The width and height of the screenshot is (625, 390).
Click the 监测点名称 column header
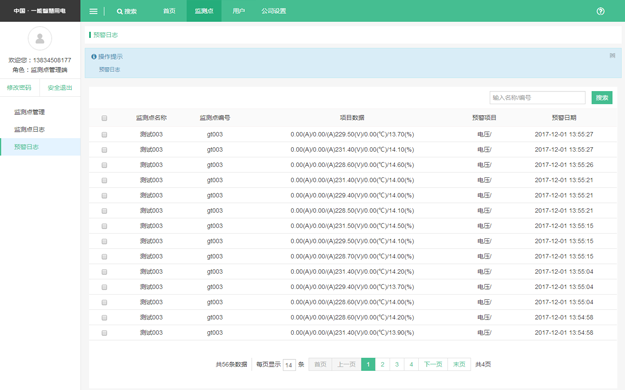click(151, 118)
